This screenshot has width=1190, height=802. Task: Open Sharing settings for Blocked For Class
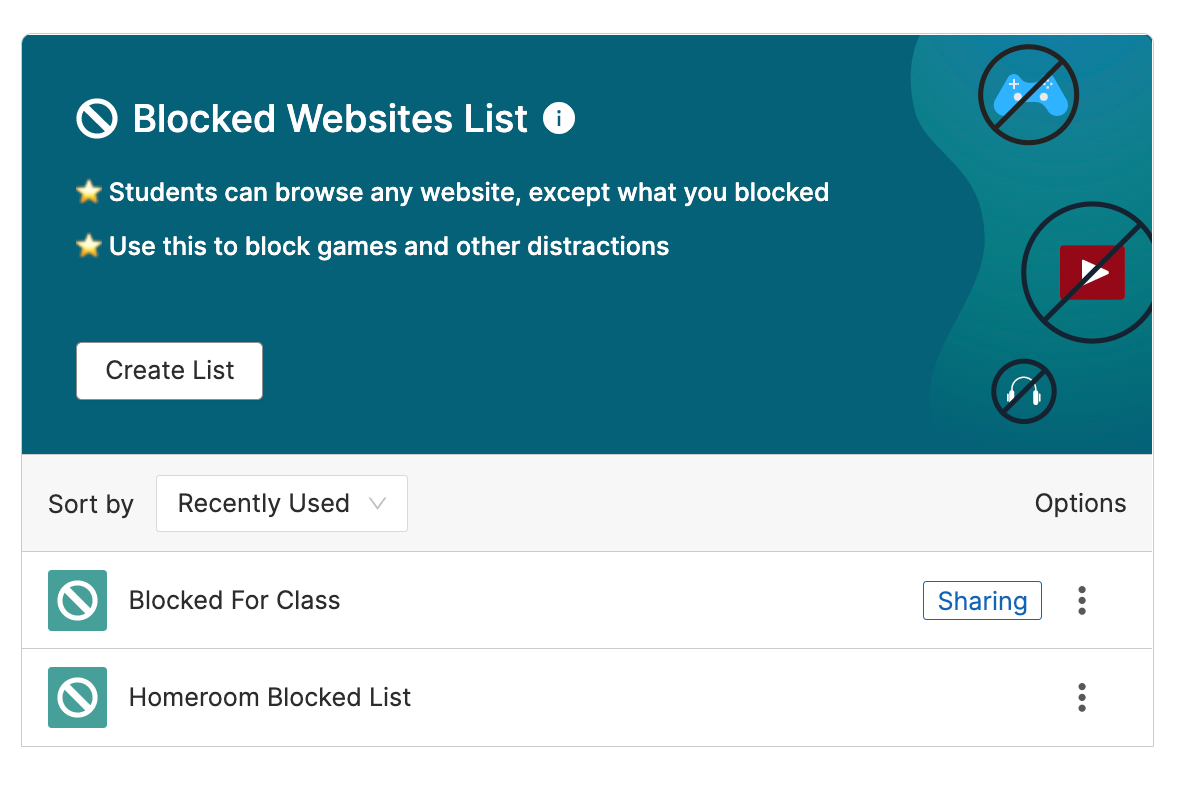pos(982,600)
